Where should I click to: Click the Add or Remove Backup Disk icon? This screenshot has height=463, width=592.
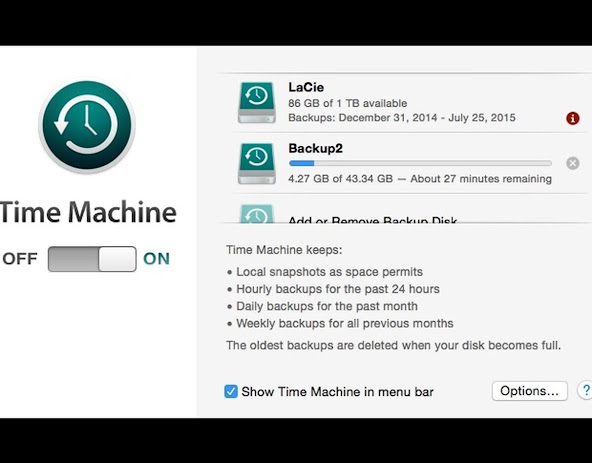point(257,214)
